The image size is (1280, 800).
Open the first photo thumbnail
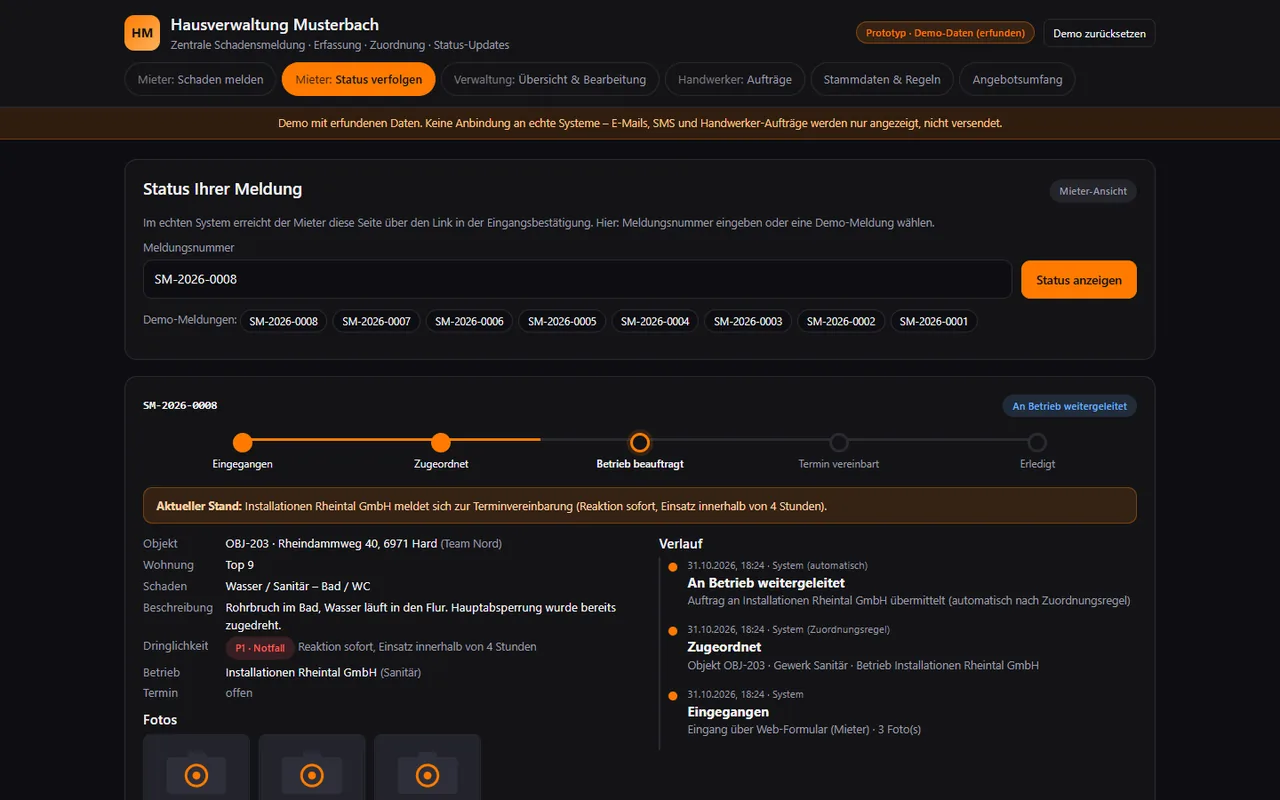pos(196,767)
